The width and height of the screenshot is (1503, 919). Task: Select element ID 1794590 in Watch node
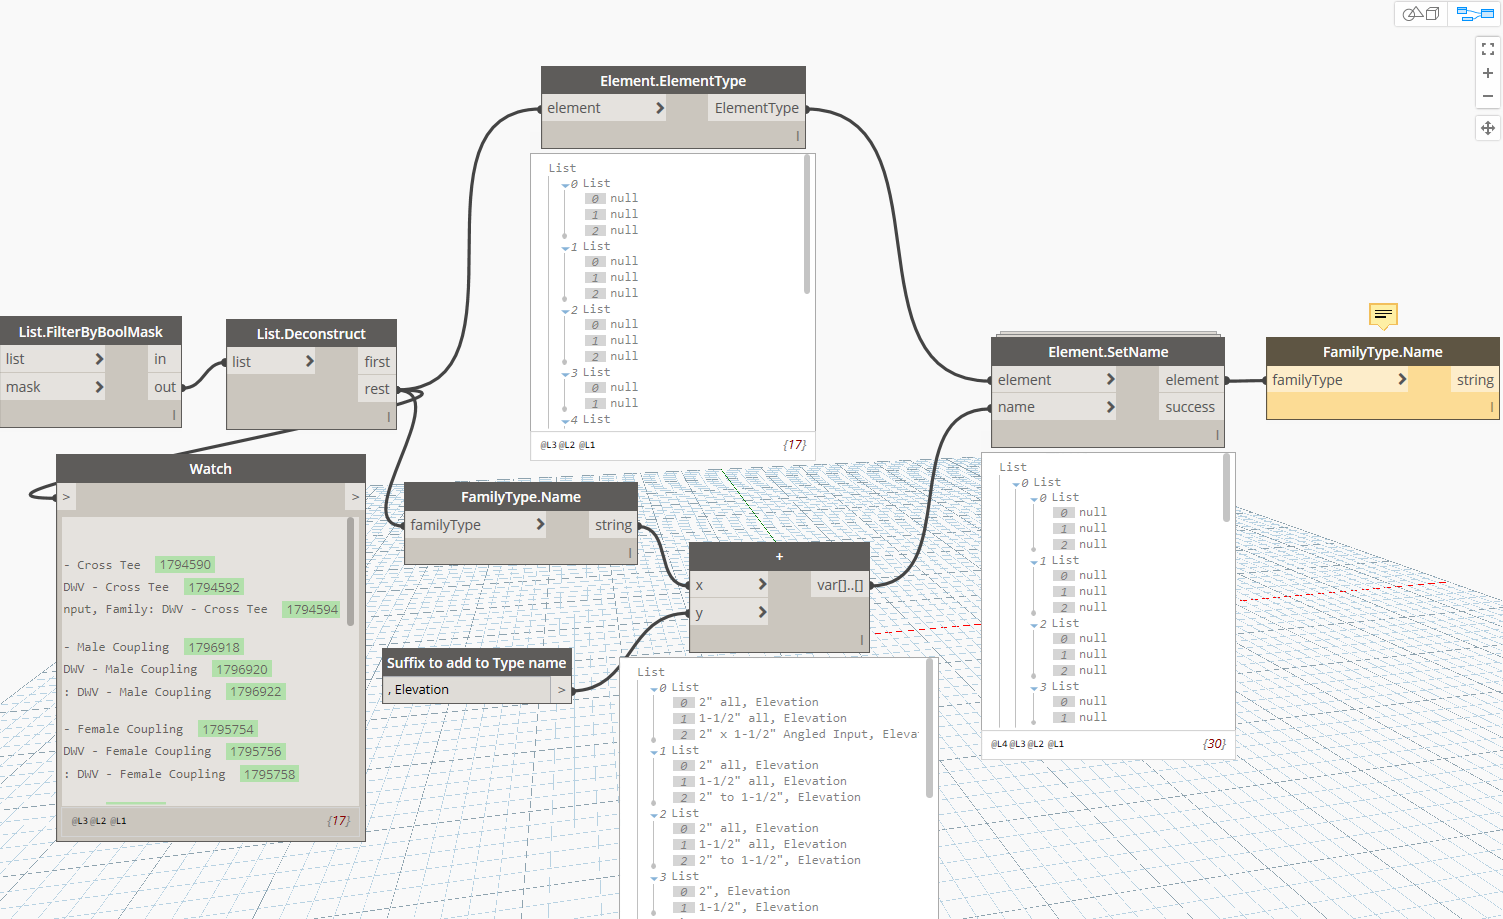(x=185, y=565)
